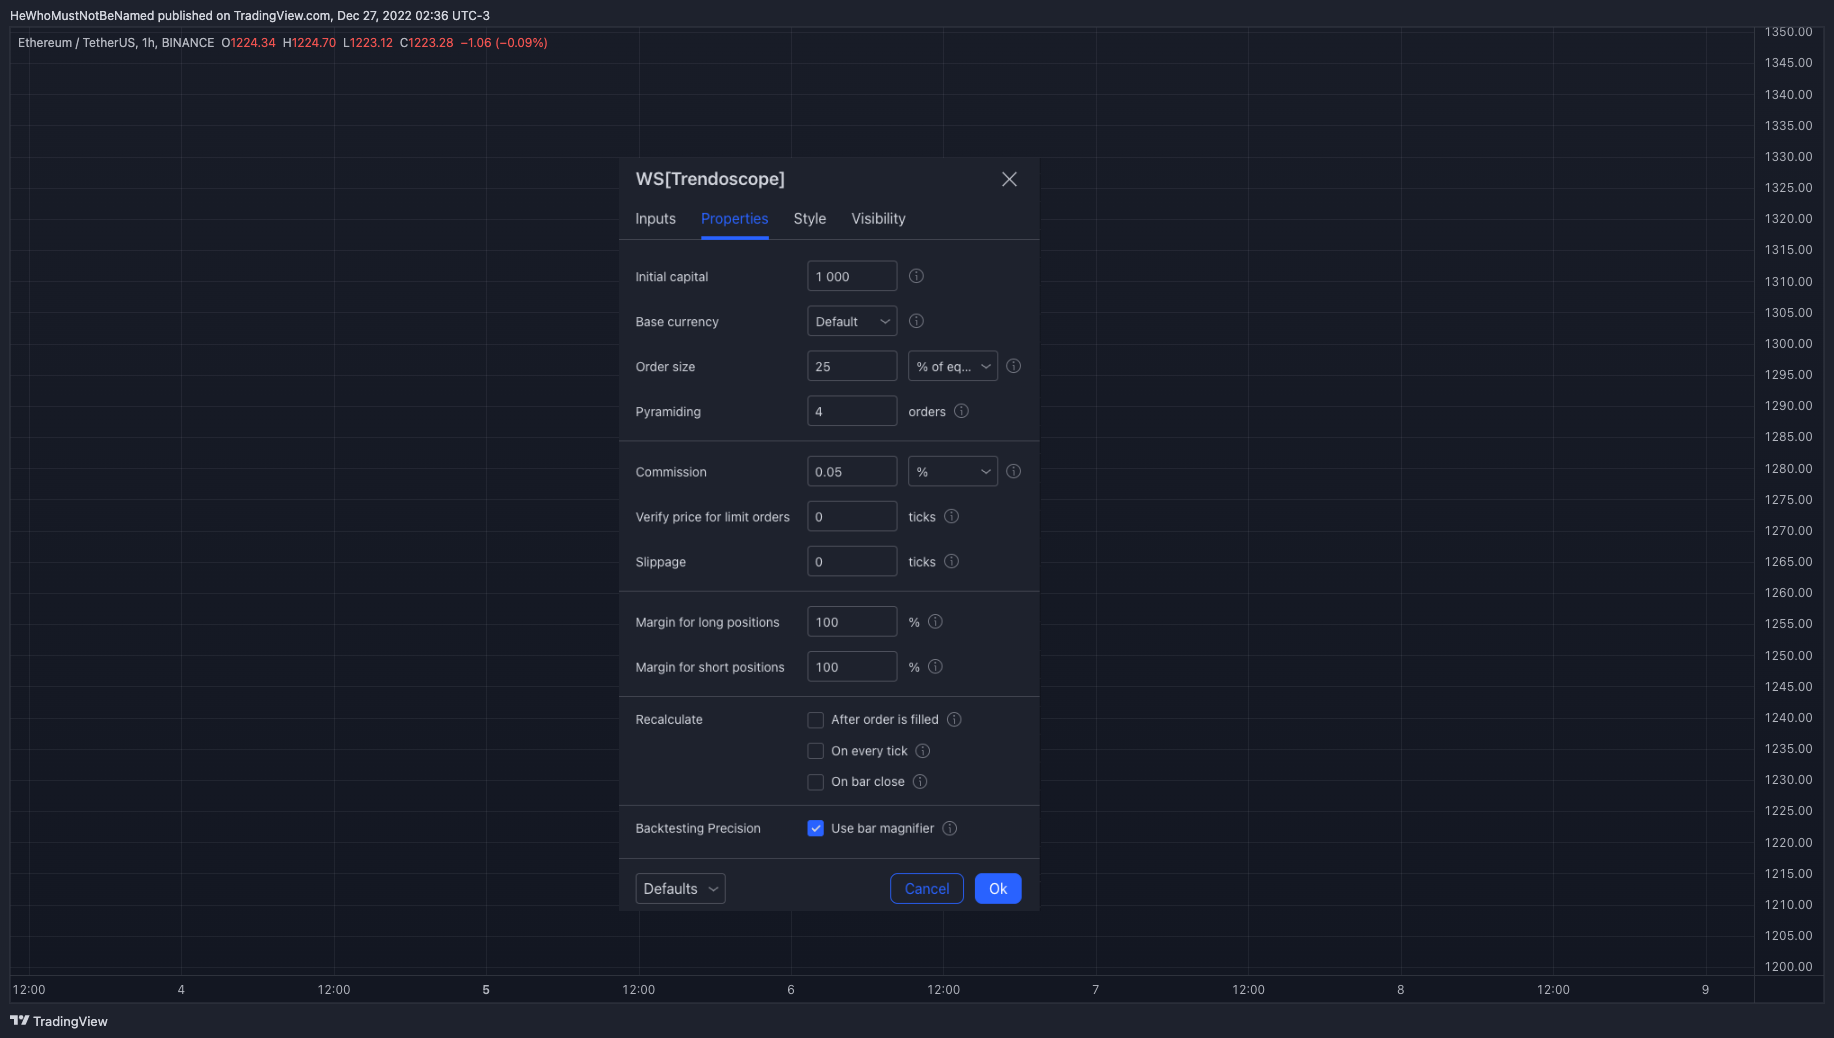Show info for Pyramiding orders
Image resolution: width=1834 pixels, height=1038 pixels.
pyautogui.click(x=961, y=411)
